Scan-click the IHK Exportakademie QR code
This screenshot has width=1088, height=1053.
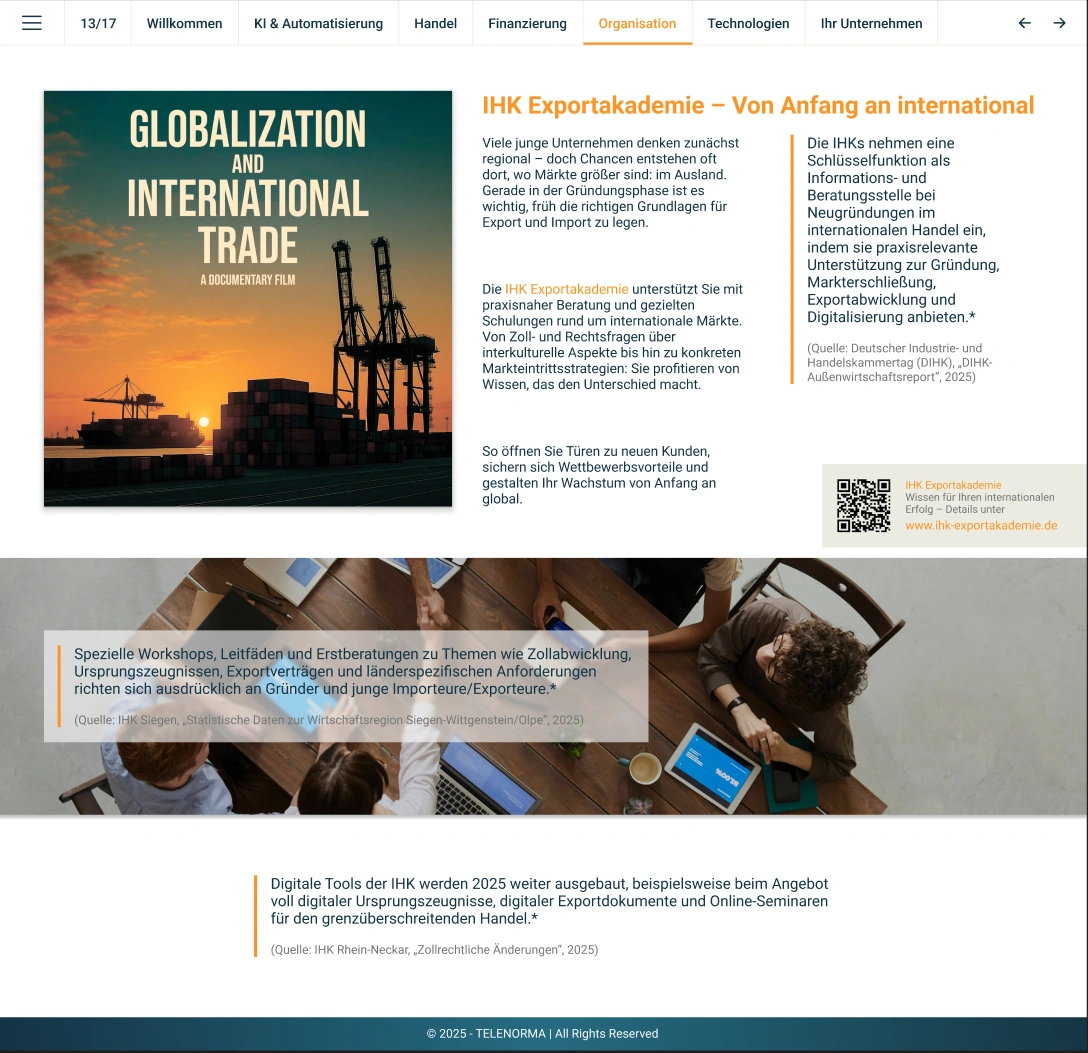pos(864,504)
